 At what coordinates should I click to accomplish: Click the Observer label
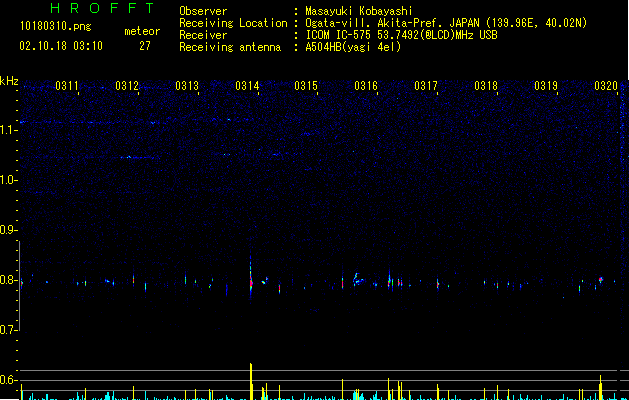(x=203, y=11)
